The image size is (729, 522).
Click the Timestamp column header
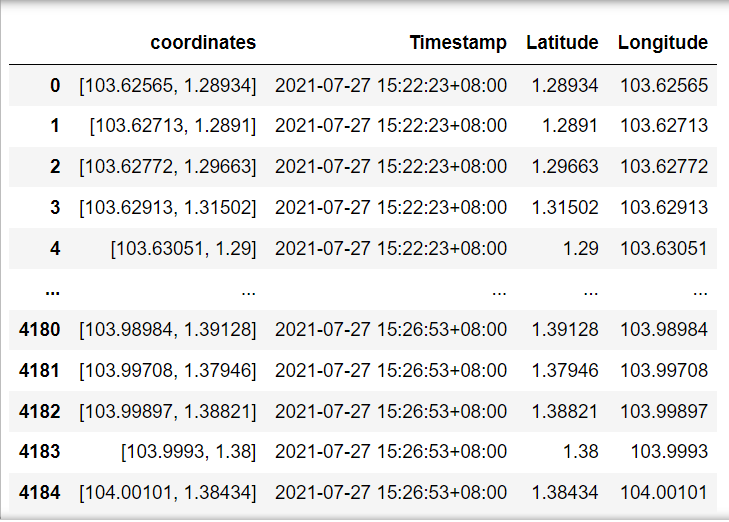(458, 43)
